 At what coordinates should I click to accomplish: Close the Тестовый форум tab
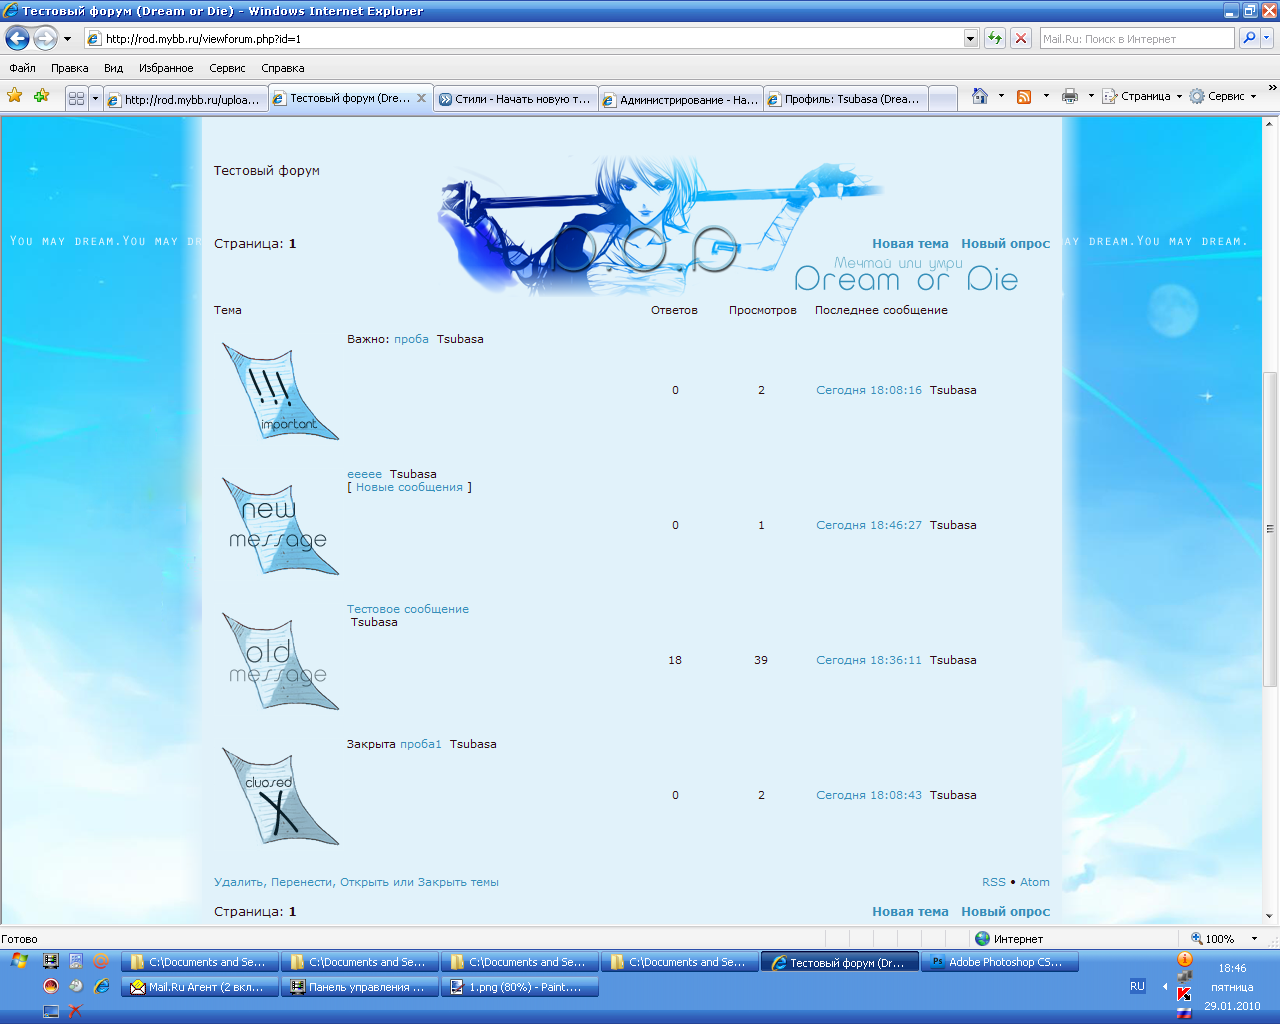tap(421, 98)
